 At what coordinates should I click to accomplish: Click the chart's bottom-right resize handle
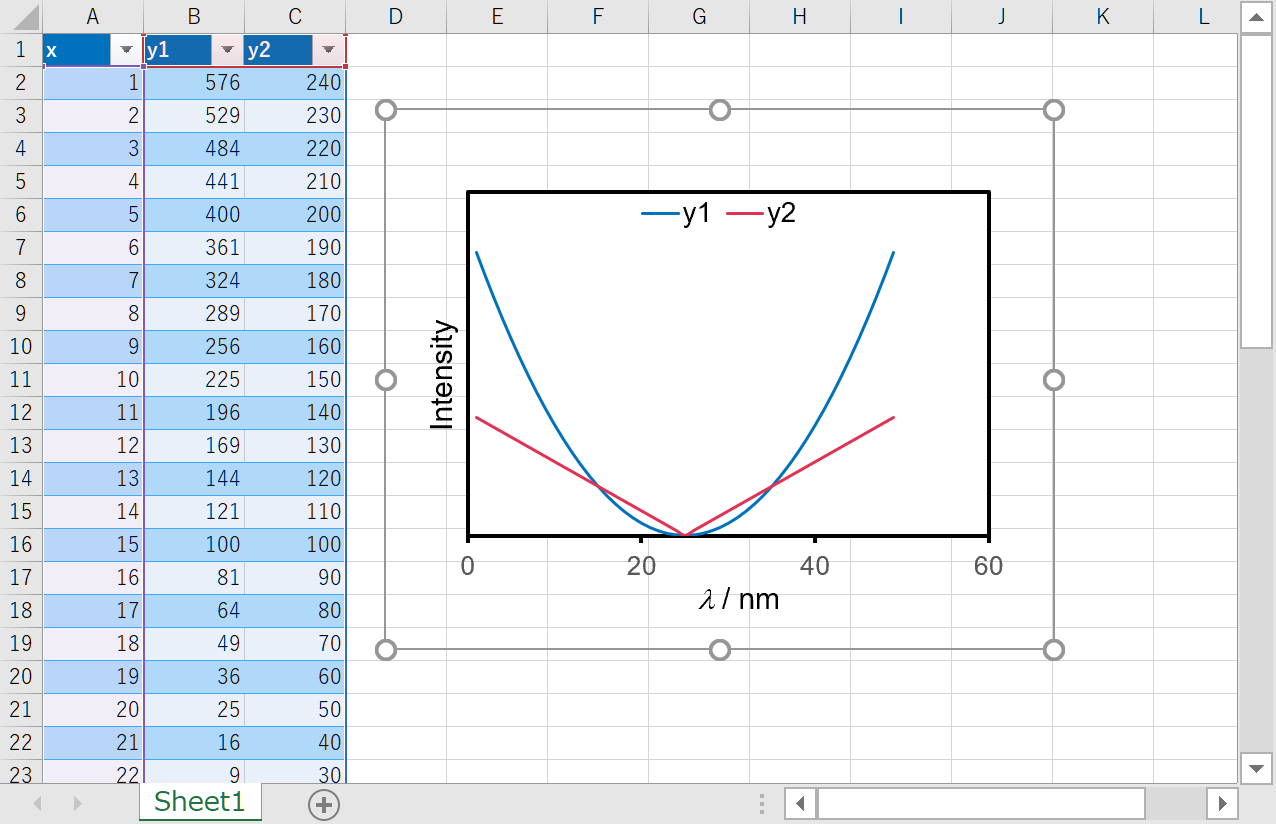[x=1053, y=650]
